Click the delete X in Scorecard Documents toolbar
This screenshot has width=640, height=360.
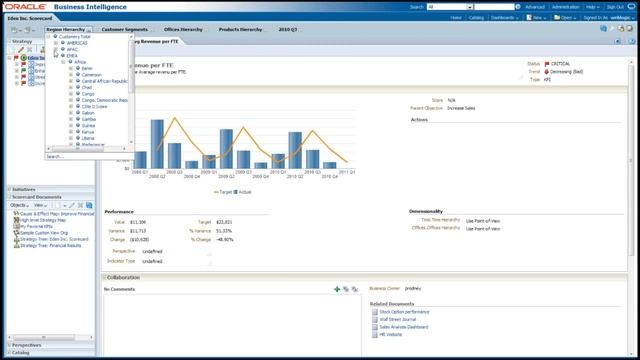click(80, 205)
